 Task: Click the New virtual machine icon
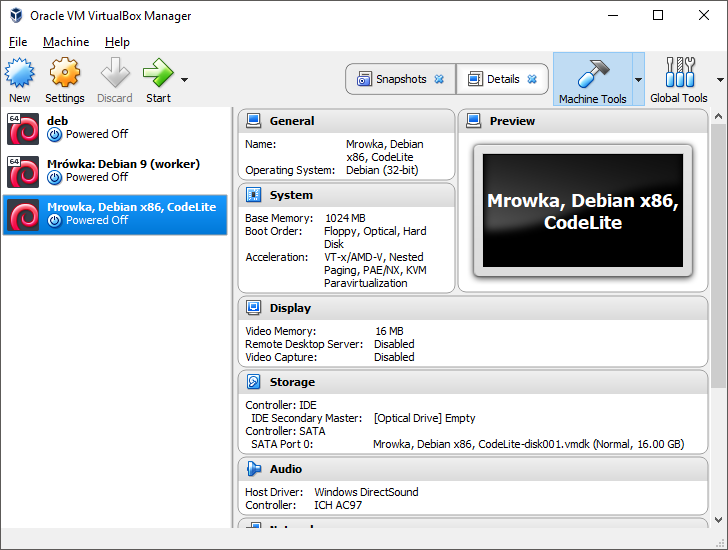tap(20, 73)
